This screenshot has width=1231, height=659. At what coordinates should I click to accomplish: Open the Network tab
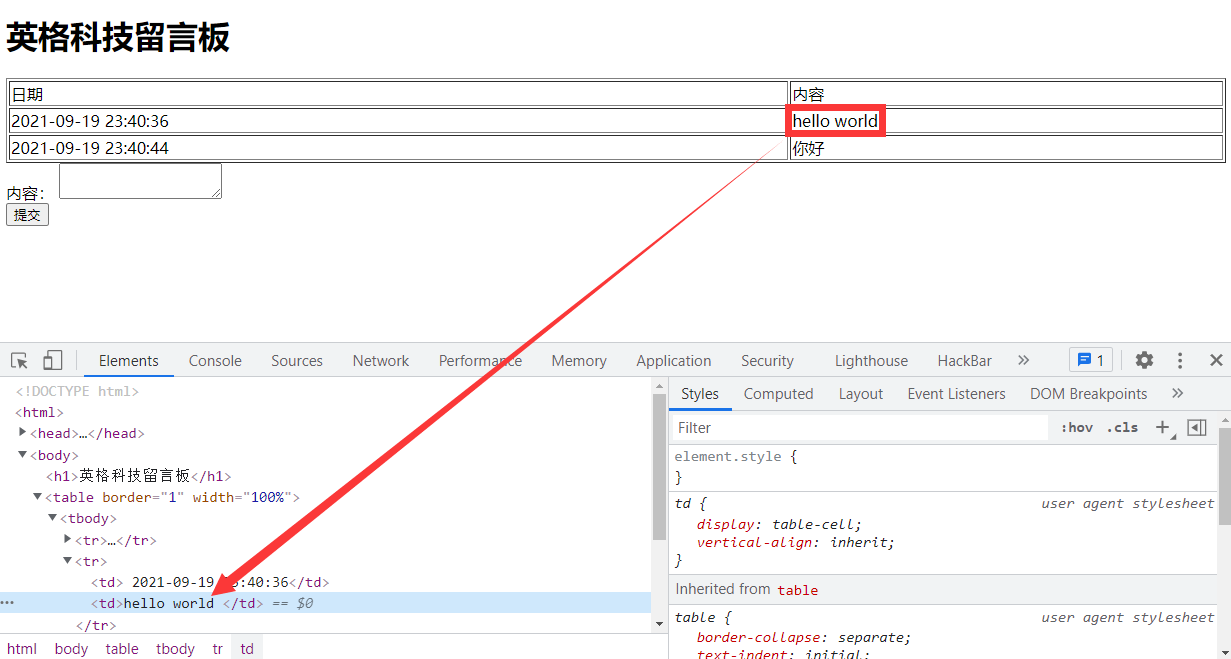(380, 361)
